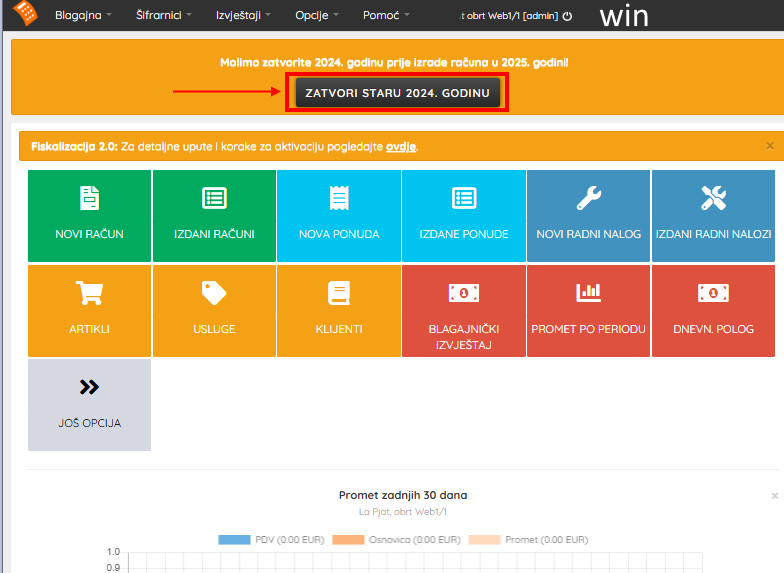784x573 pixels.
Task: Open the Novi radni nalog wrench tile
Action: click(588, 216)
